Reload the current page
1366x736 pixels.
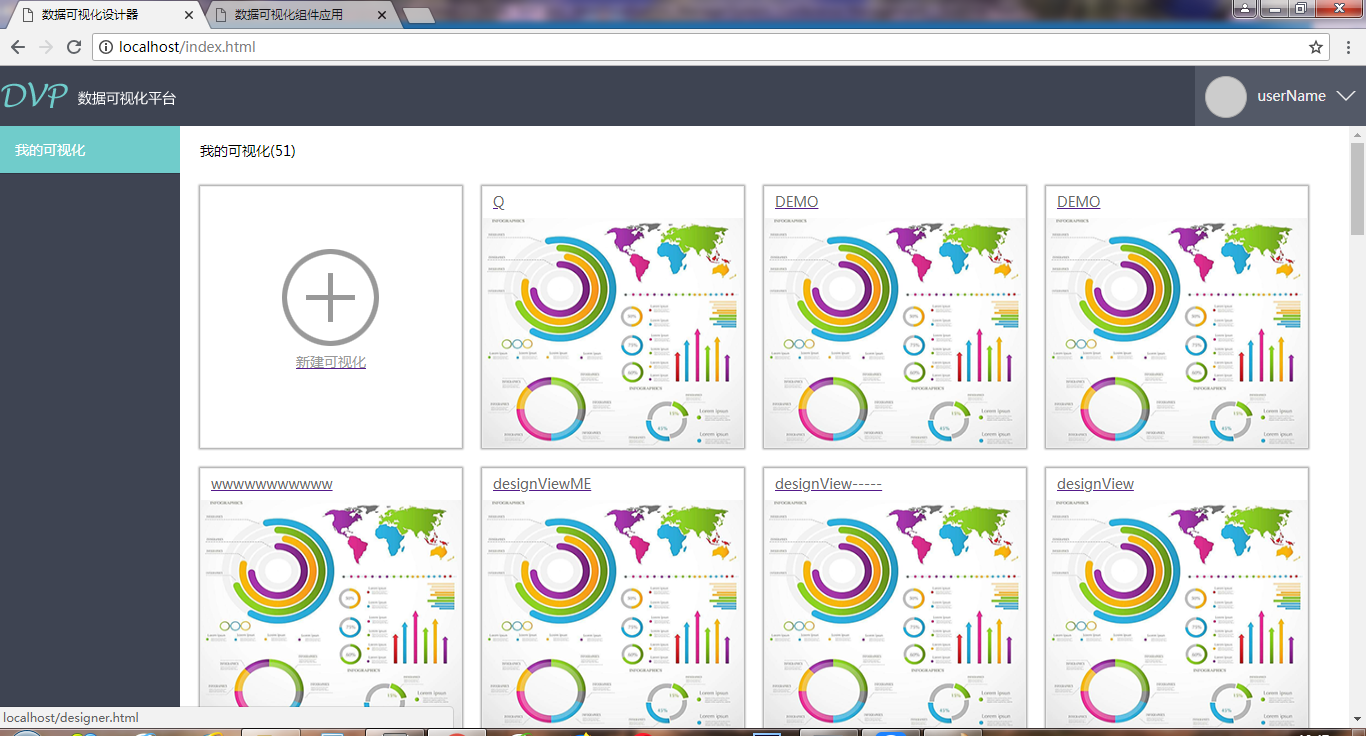coord(74,47)
